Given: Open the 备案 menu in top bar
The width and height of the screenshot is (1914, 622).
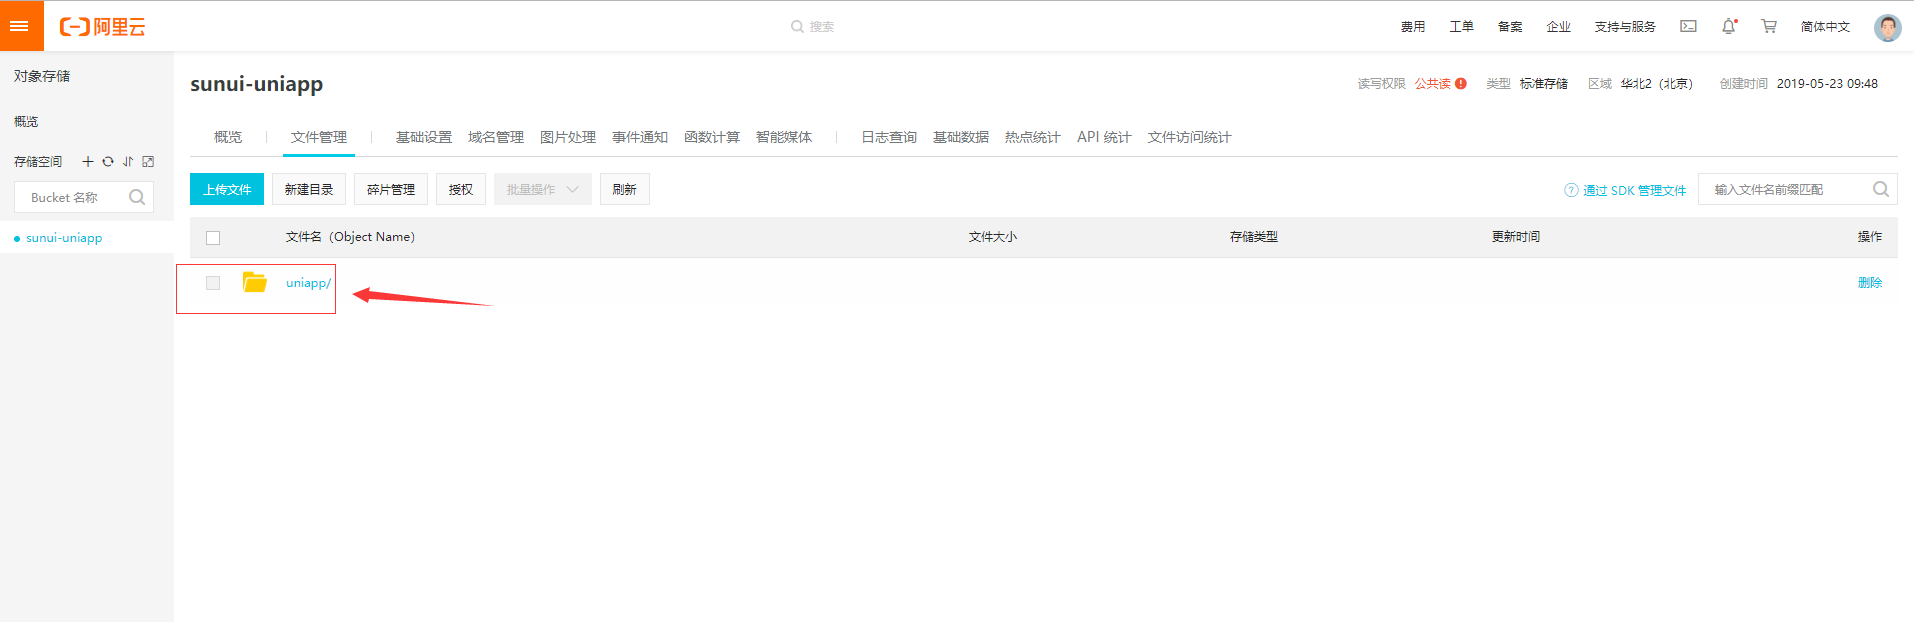Looking at the screenshot, I should pos(1510,27).
